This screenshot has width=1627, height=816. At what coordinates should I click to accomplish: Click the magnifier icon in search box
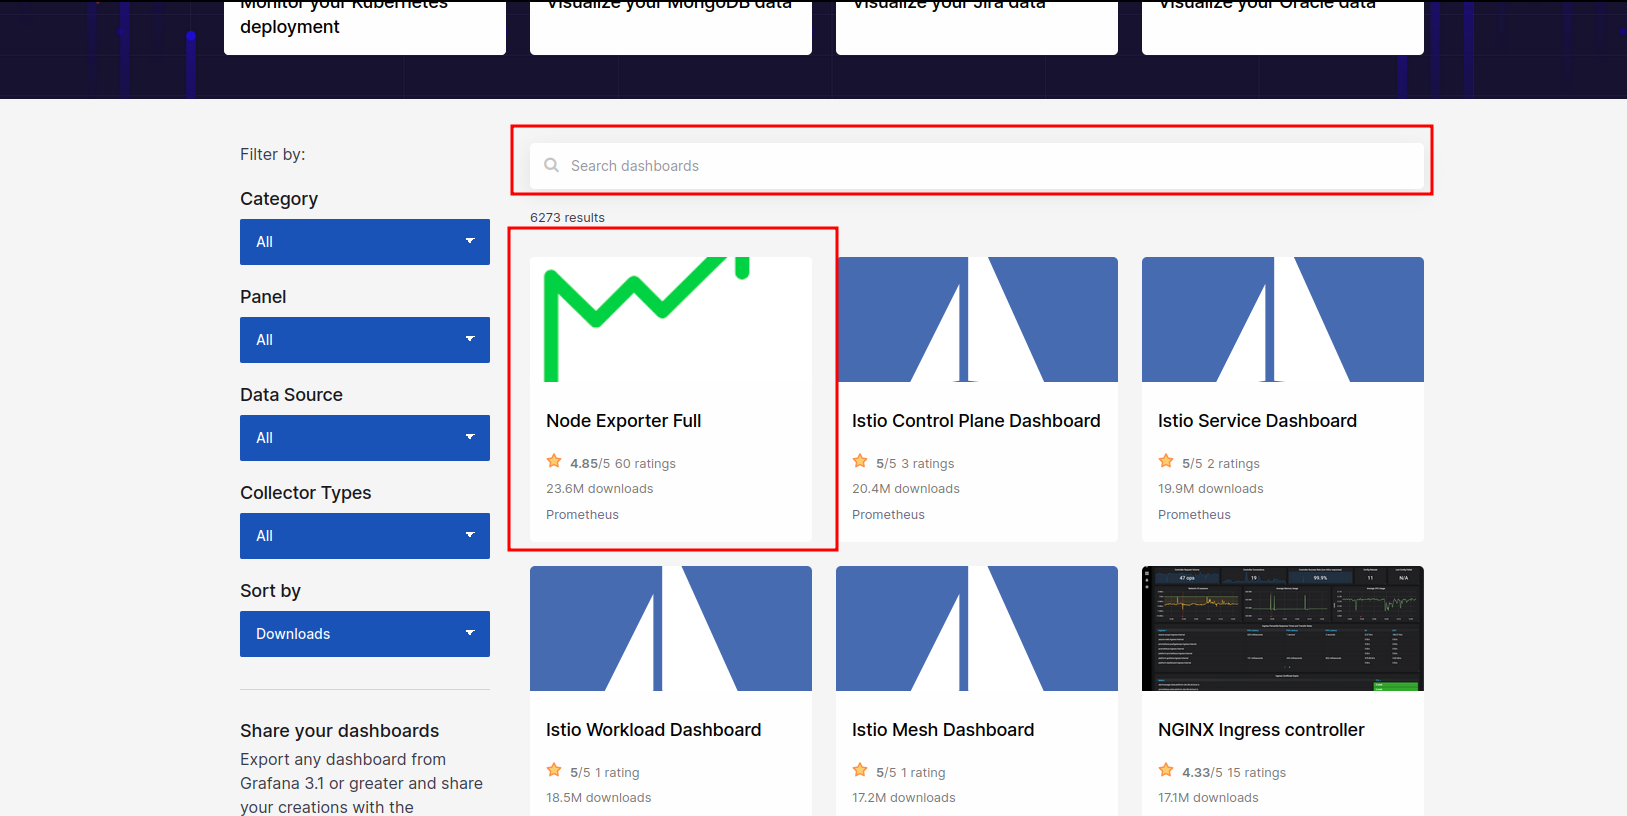click(x=551, y=165)
